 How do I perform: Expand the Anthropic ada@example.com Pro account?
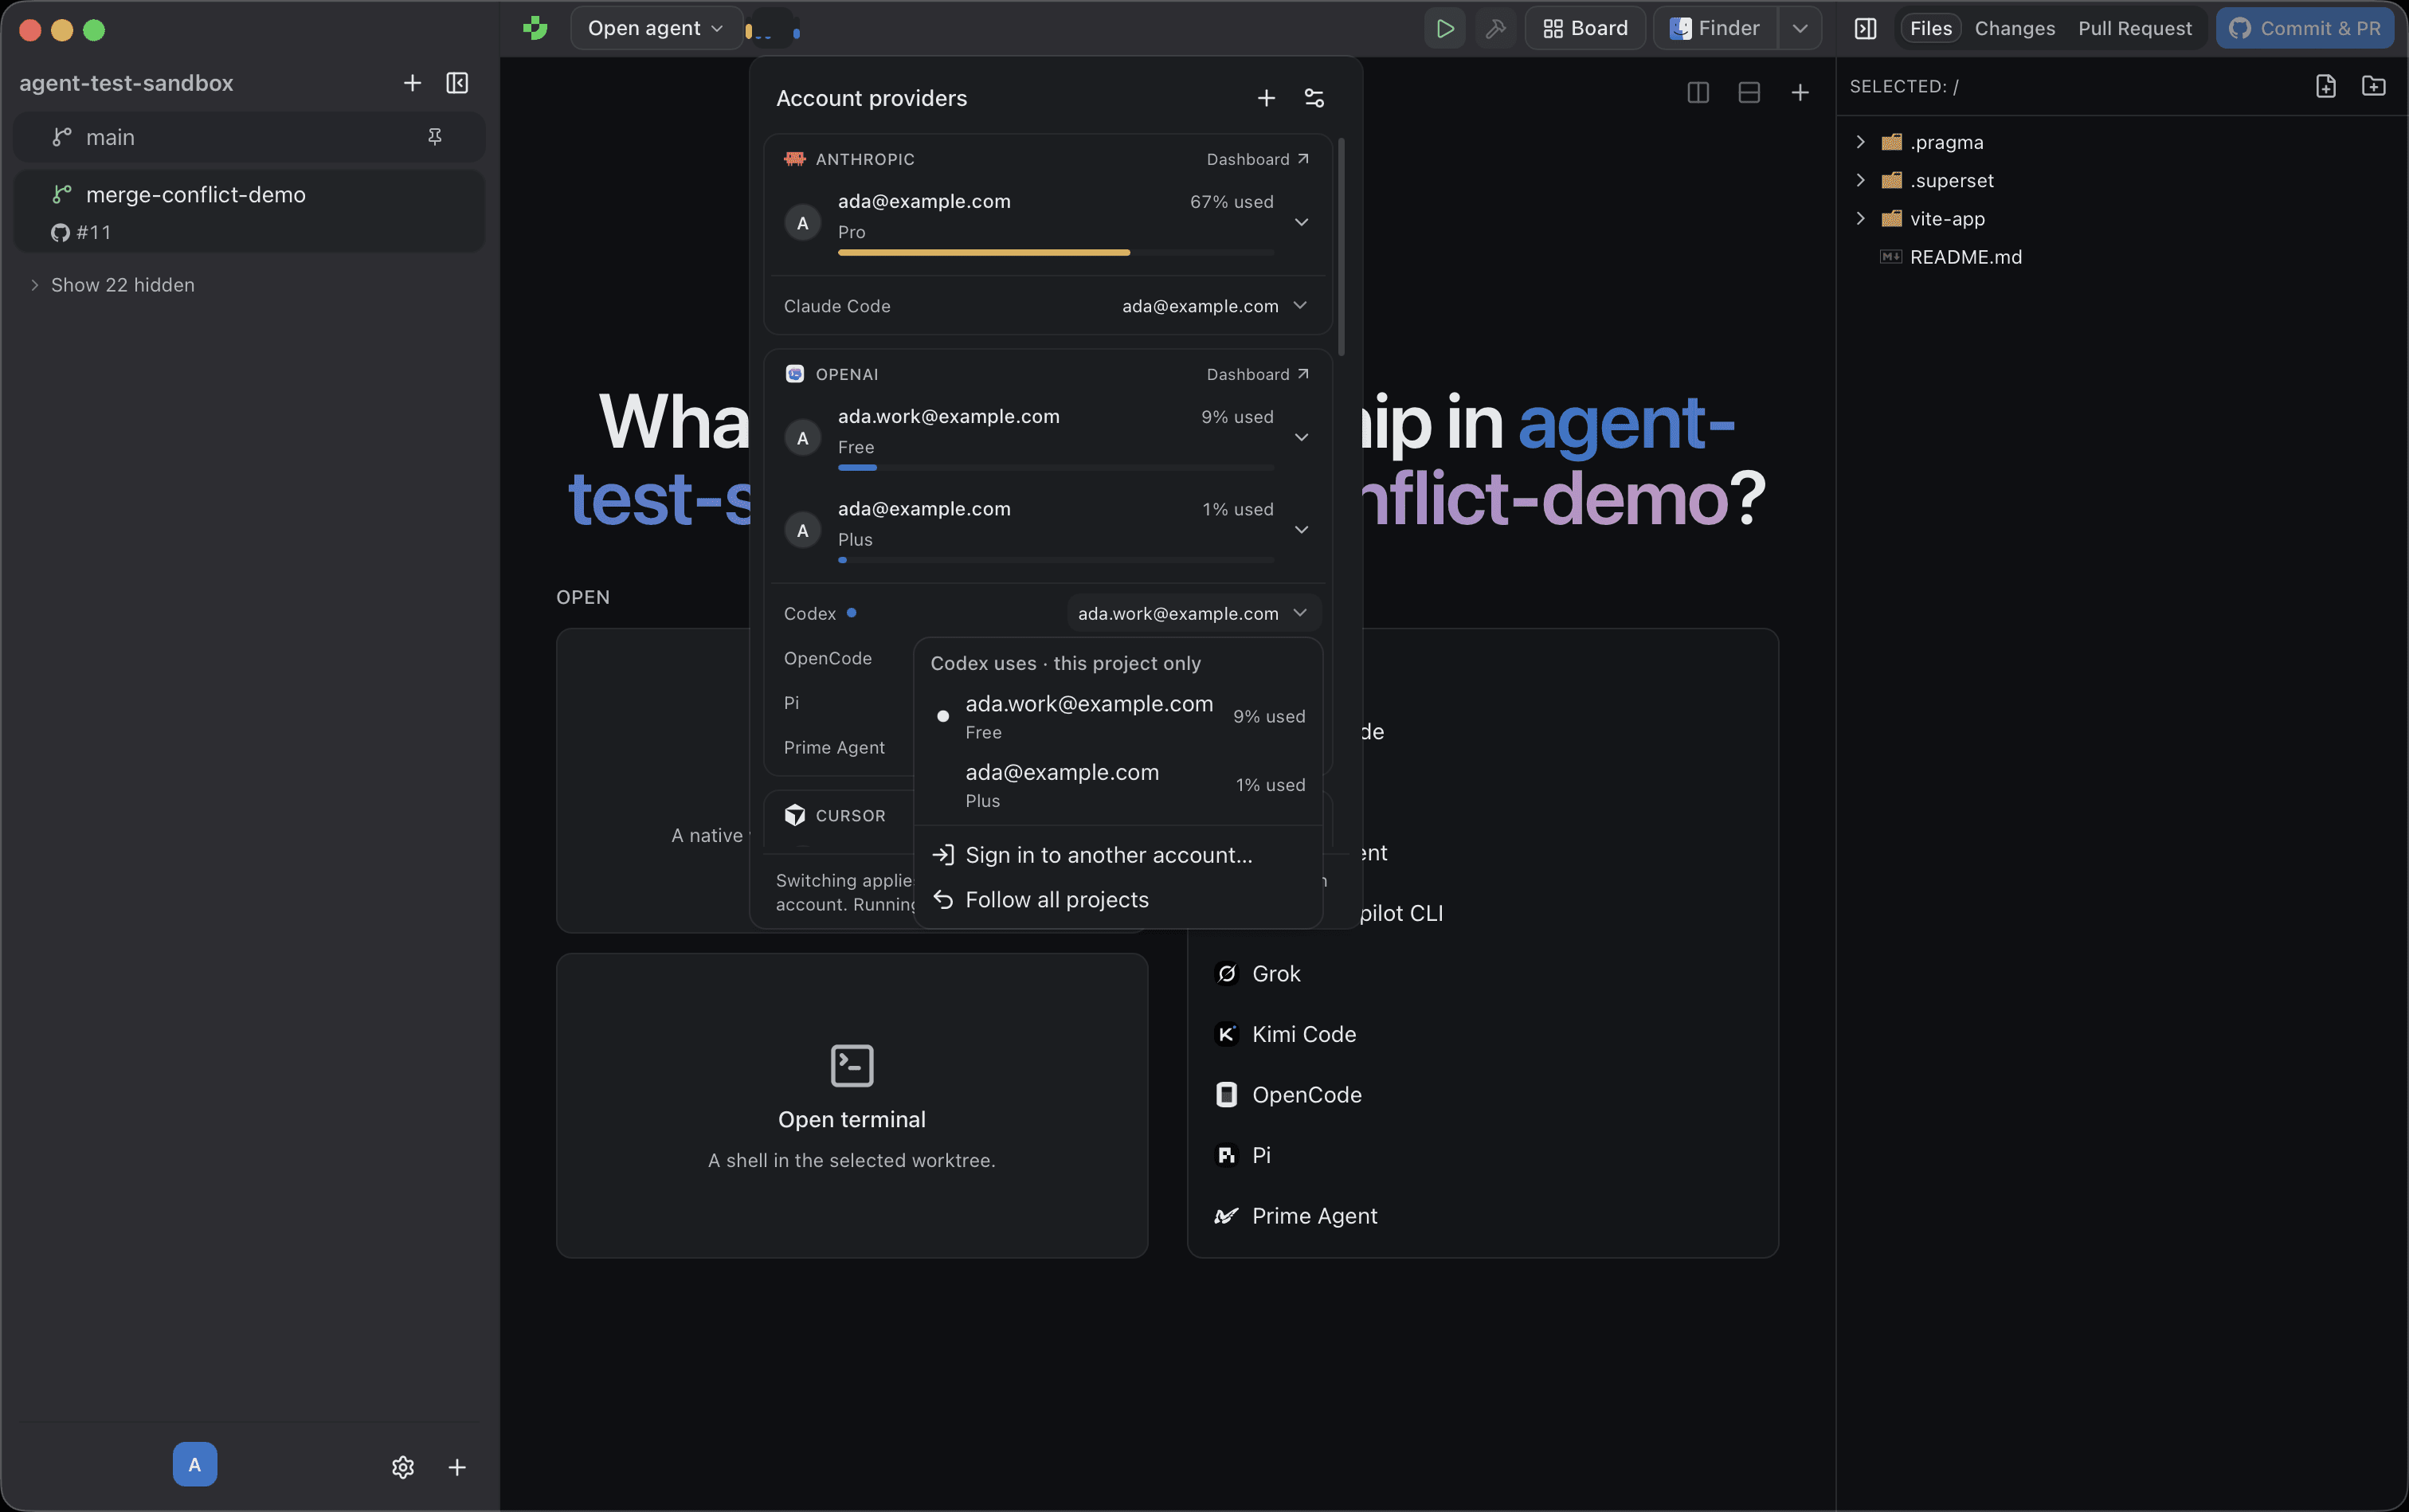coord(1301,222)
